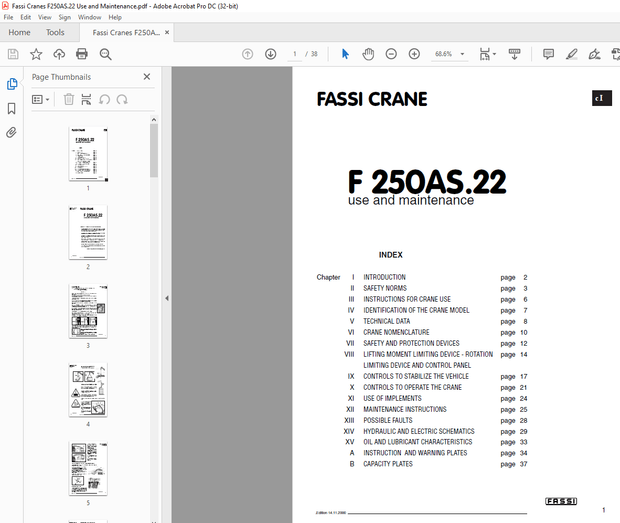
Task: Open the File menu
Action: (x=8, y=17)
